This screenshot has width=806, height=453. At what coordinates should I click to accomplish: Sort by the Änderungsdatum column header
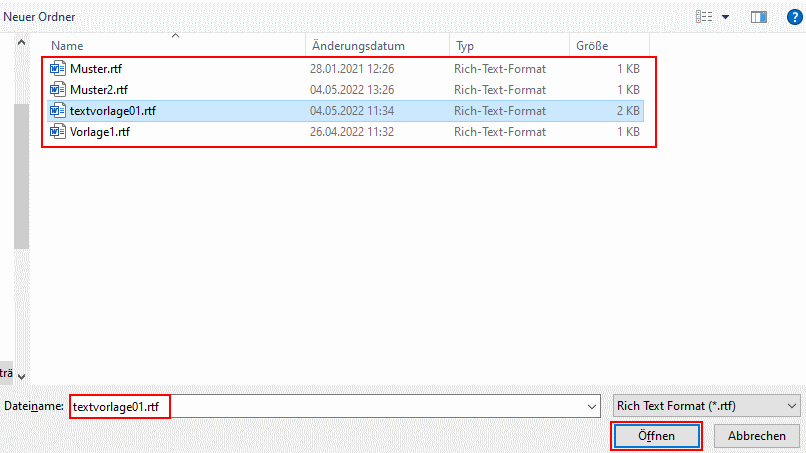(357, 46)
